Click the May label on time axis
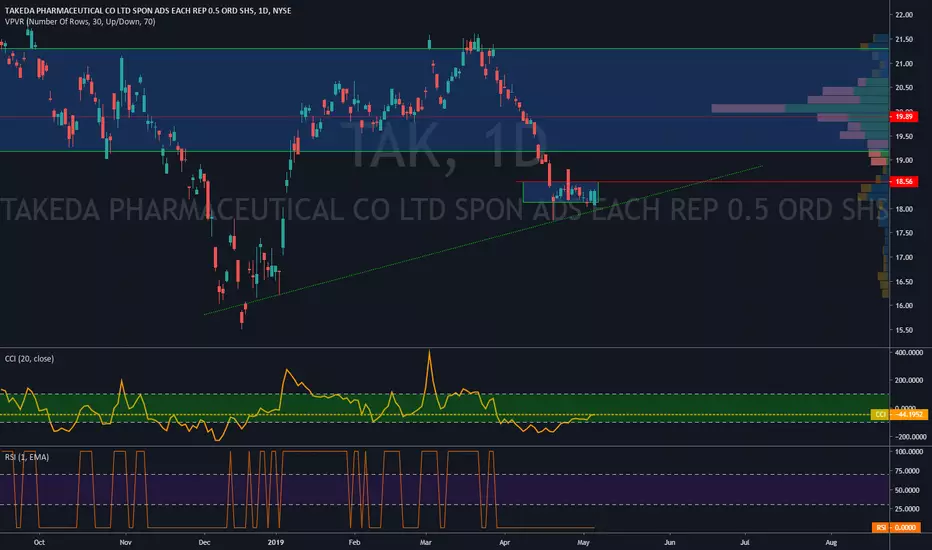Image resolution: width=932 pixels, height=550 pixels. click(583, 542)
